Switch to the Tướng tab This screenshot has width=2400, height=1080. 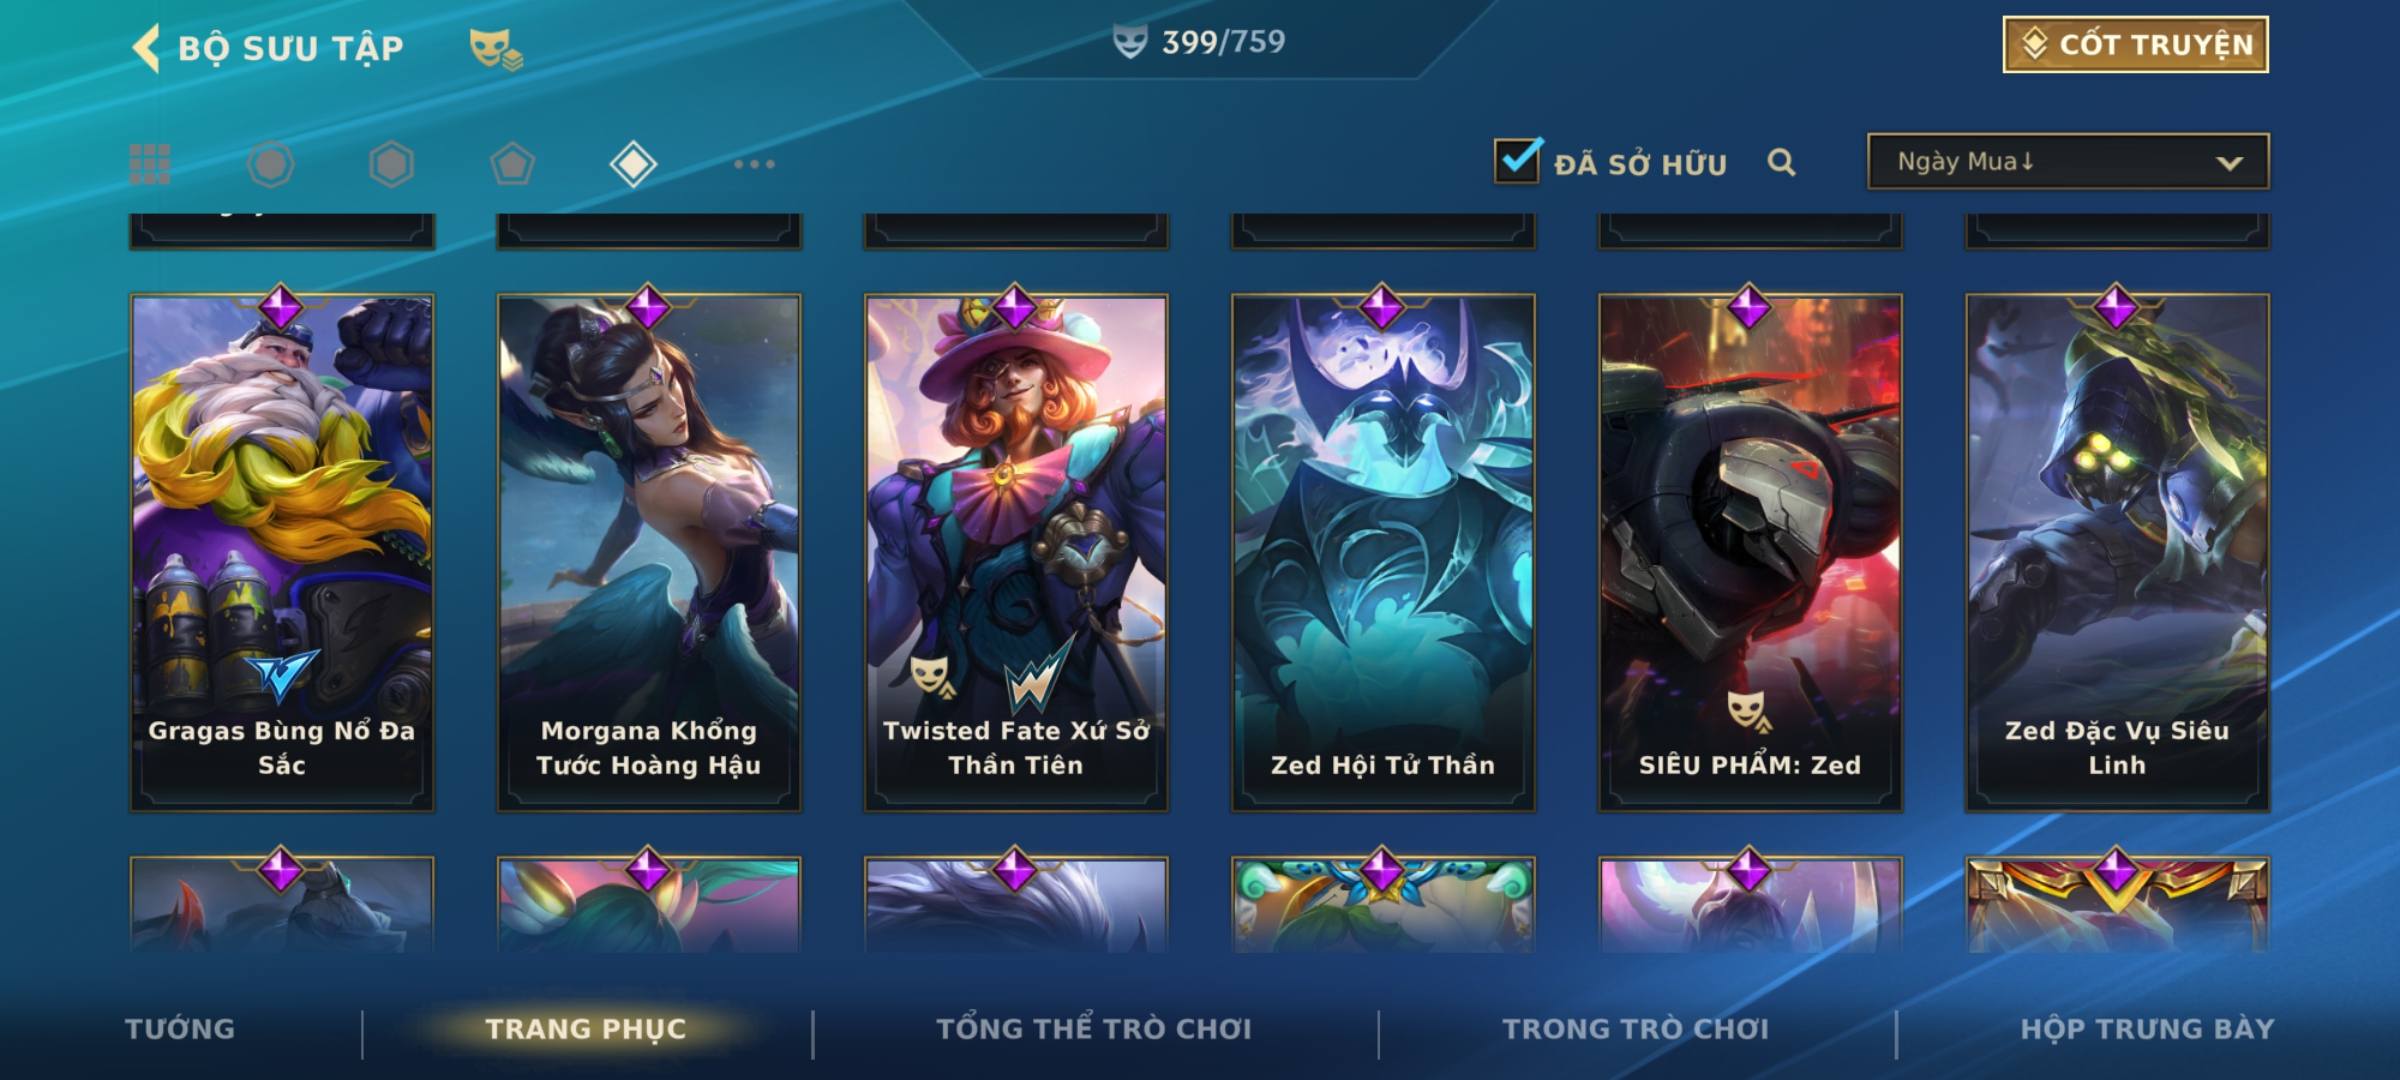(x=180, y=1029)
